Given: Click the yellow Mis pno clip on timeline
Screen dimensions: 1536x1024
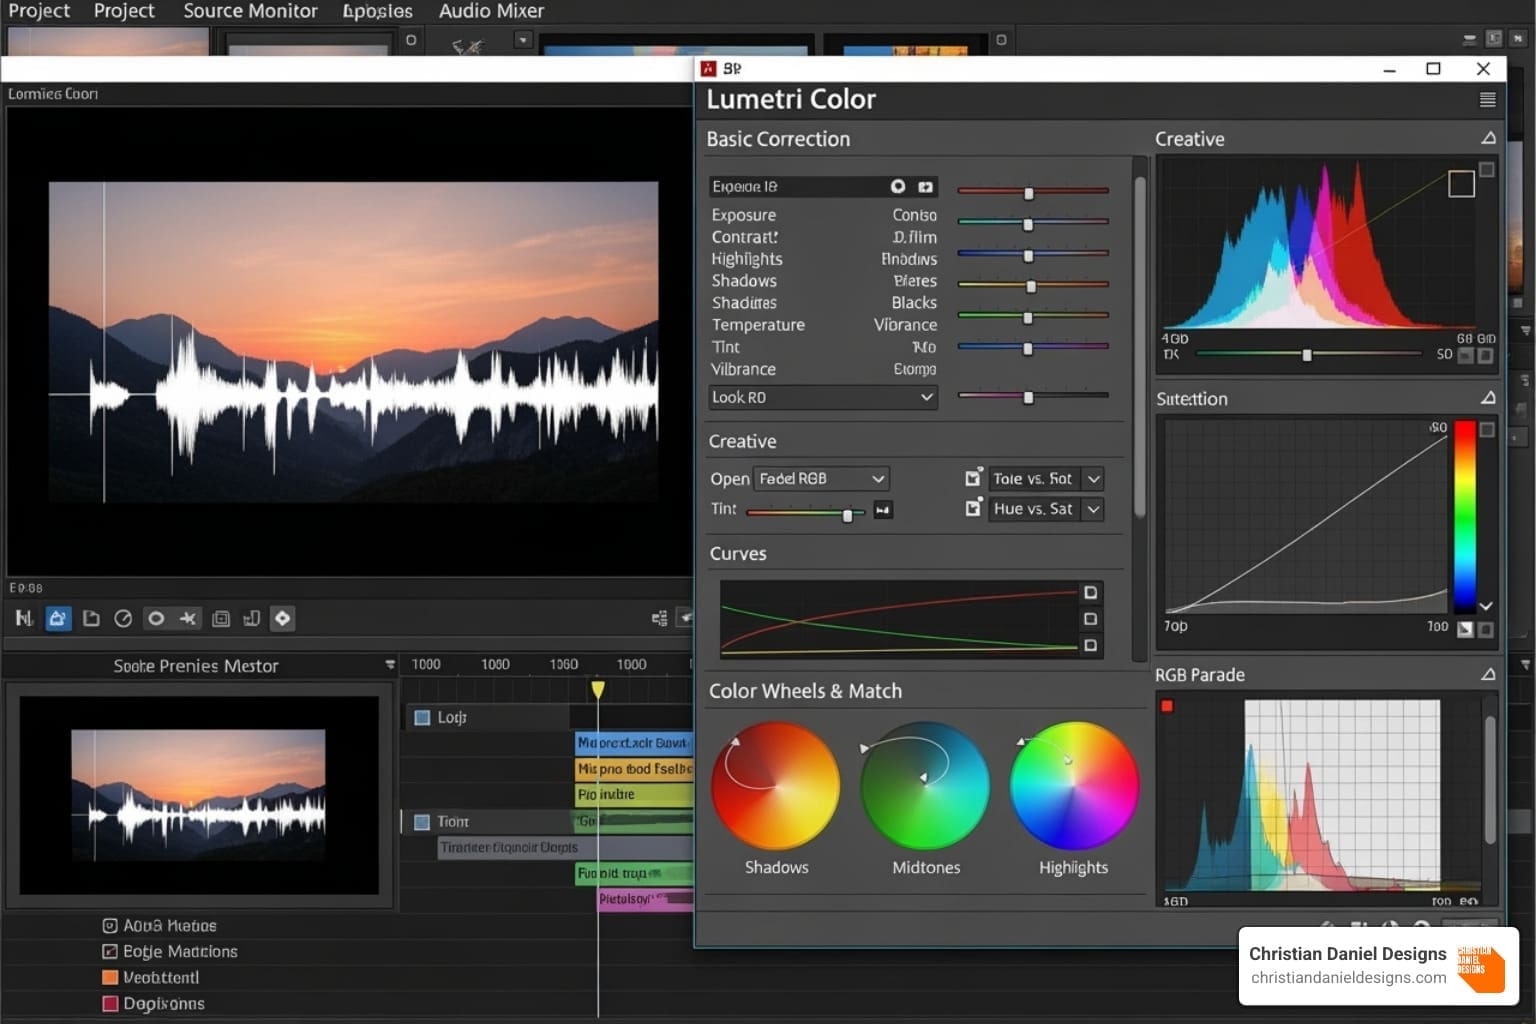Looking at the screenshot, I should 634,769.
